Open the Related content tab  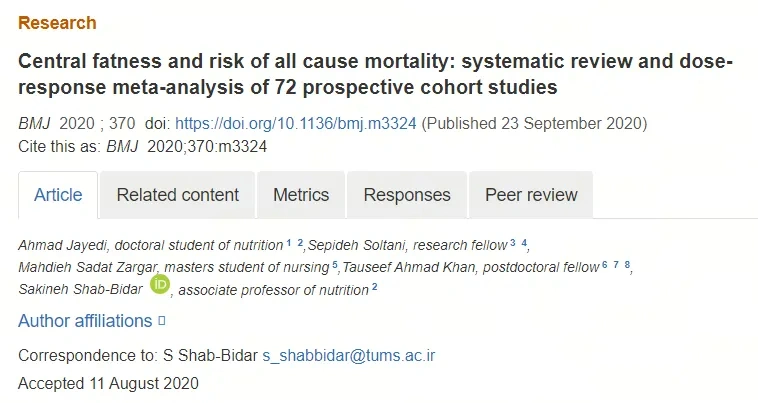[177, 195]
